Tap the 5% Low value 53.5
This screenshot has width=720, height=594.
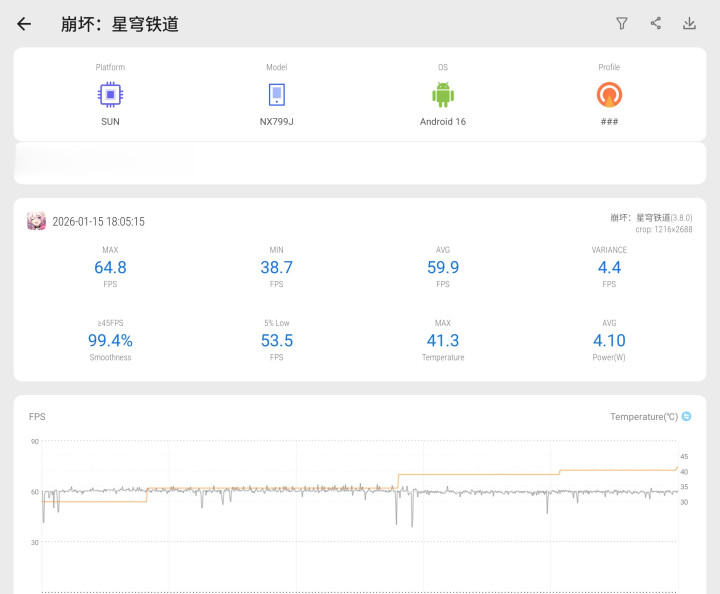[276, 340]
